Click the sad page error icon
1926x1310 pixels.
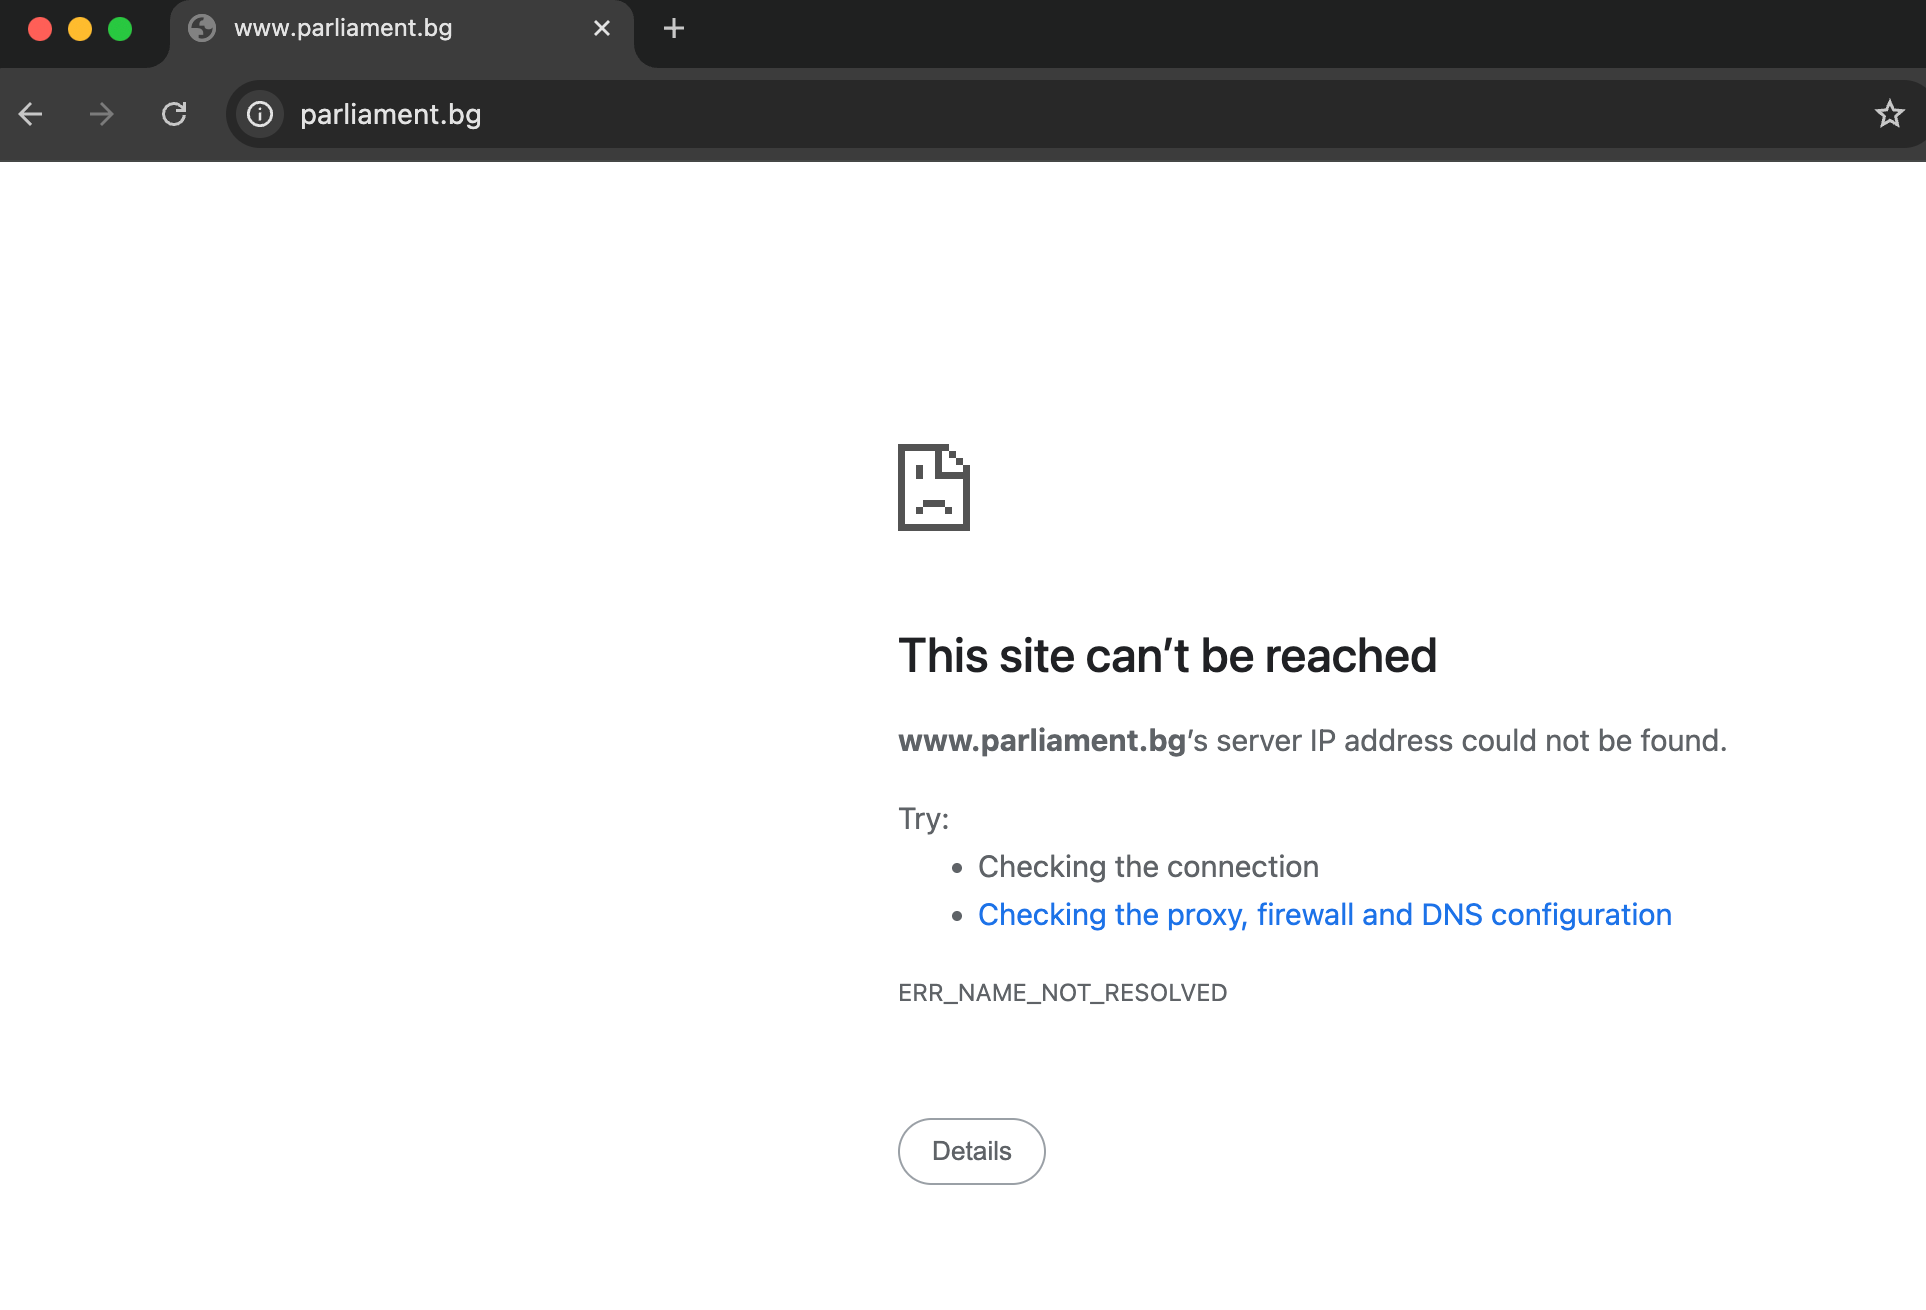point(934,487)
